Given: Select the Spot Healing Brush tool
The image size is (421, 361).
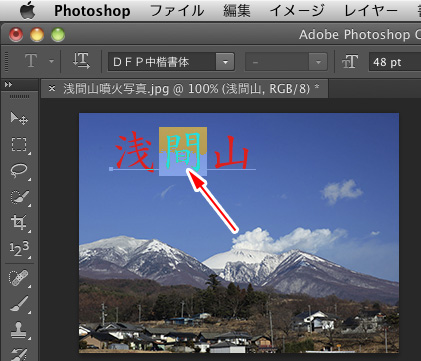Looking at the screenshot, I should (x=19, y=278).
